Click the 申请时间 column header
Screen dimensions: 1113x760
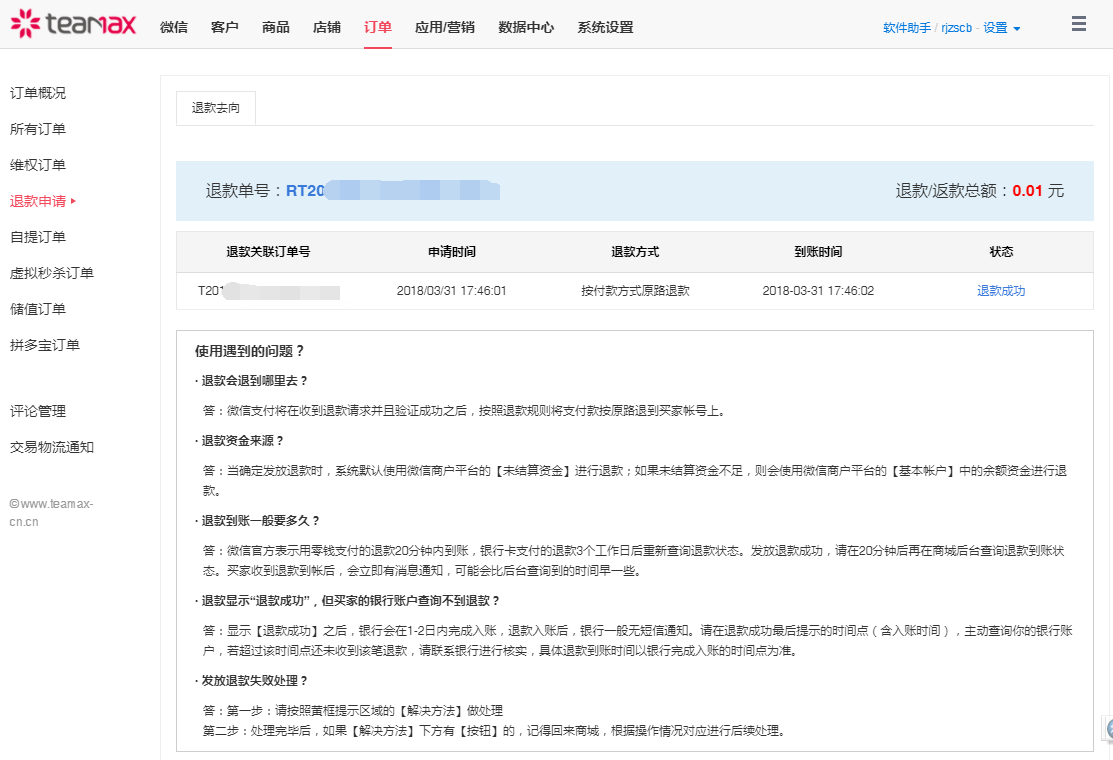click(x=451, y=252)
